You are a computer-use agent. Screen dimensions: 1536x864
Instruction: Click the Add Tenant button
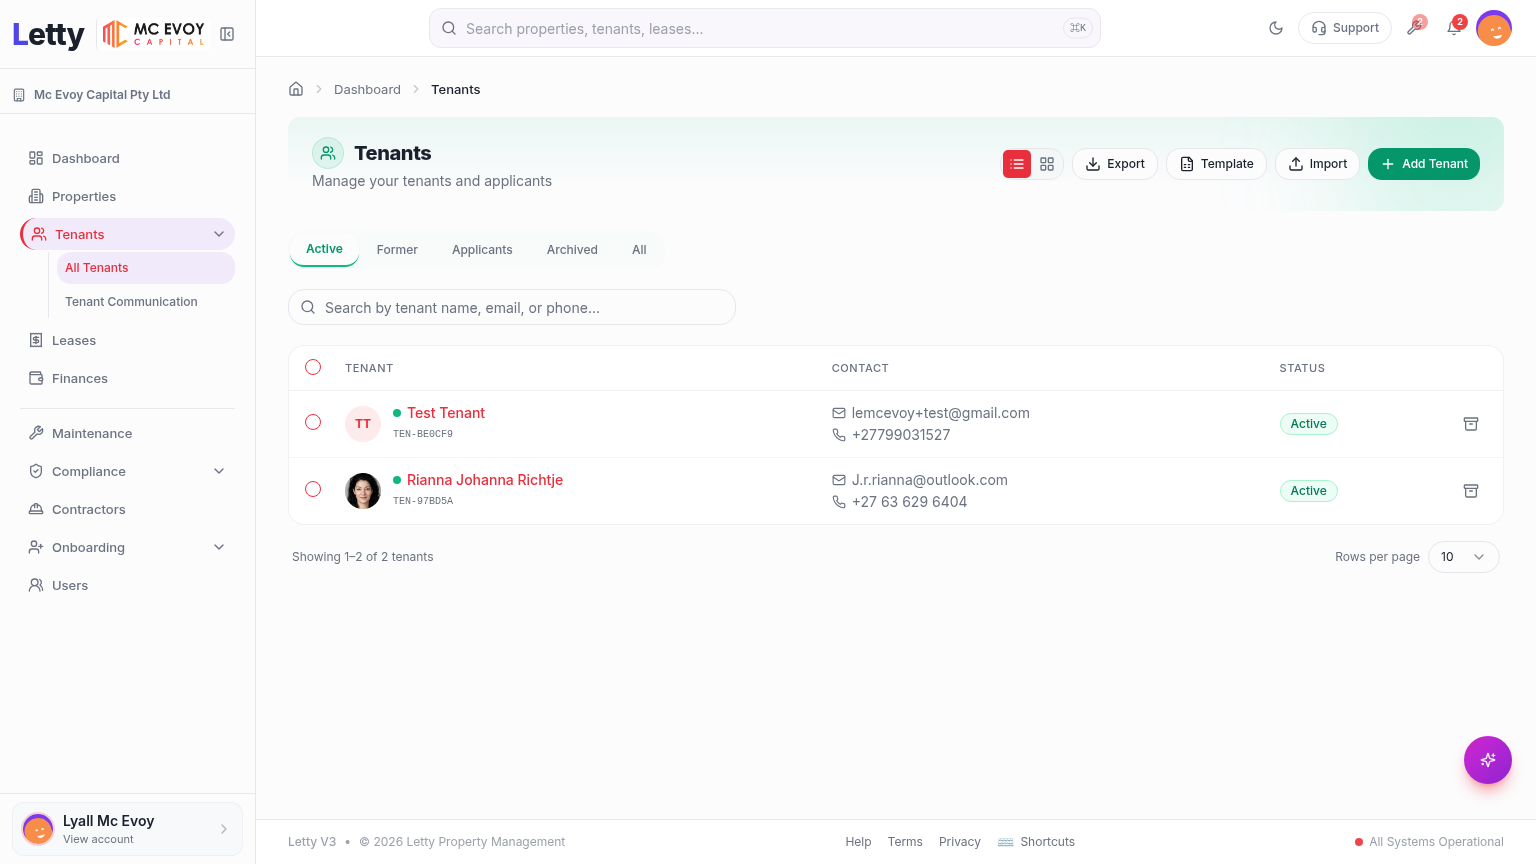(1424, 164)
